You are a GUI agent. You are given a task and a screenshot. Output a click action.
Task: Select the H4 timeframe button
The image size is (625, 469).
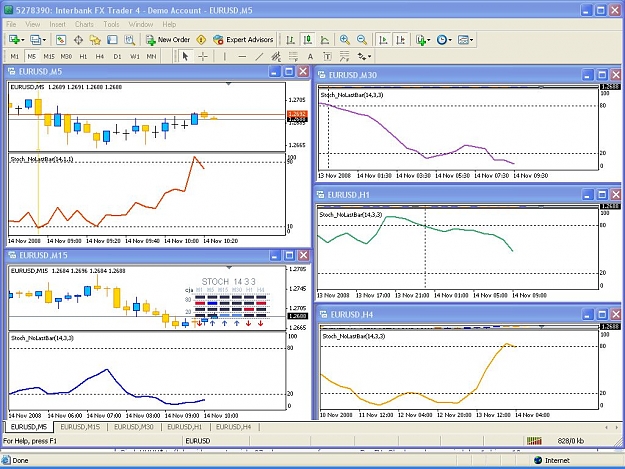[x=100, y=57]
